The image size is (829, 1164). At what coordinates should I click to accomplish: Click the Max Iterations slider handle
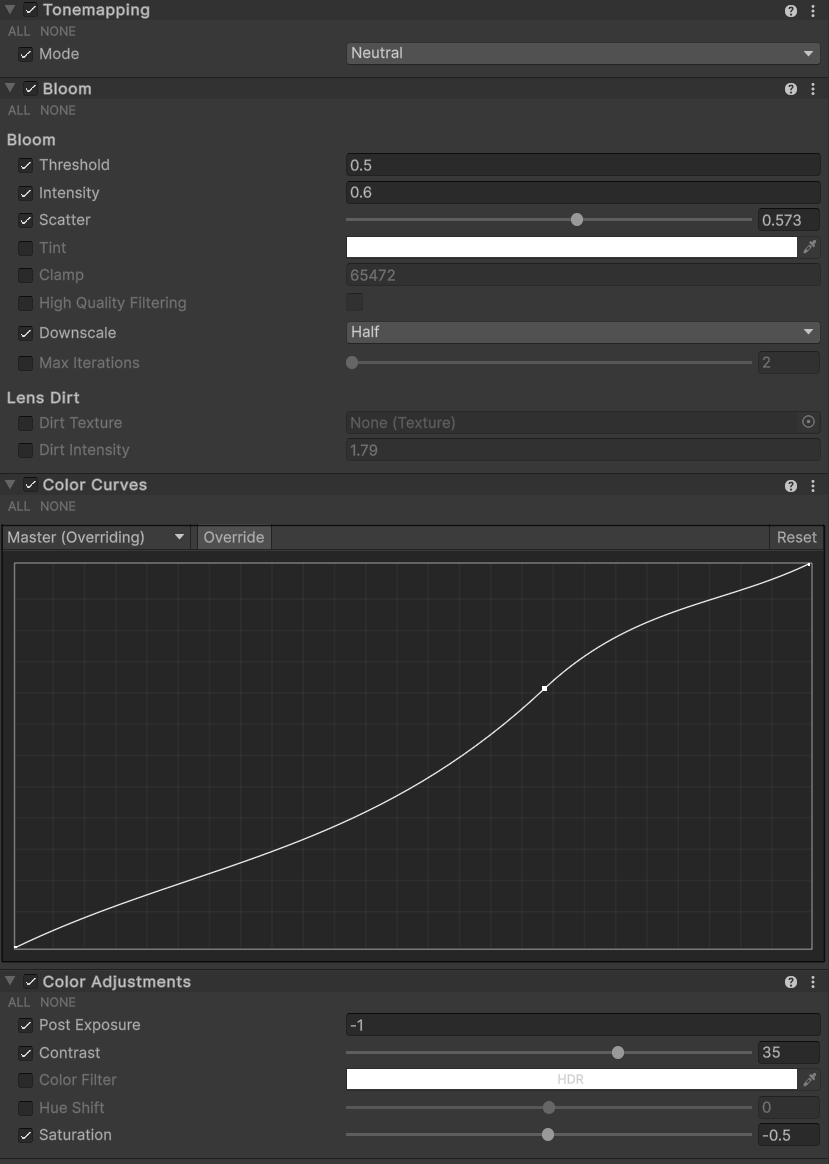[x=353, y=363]
